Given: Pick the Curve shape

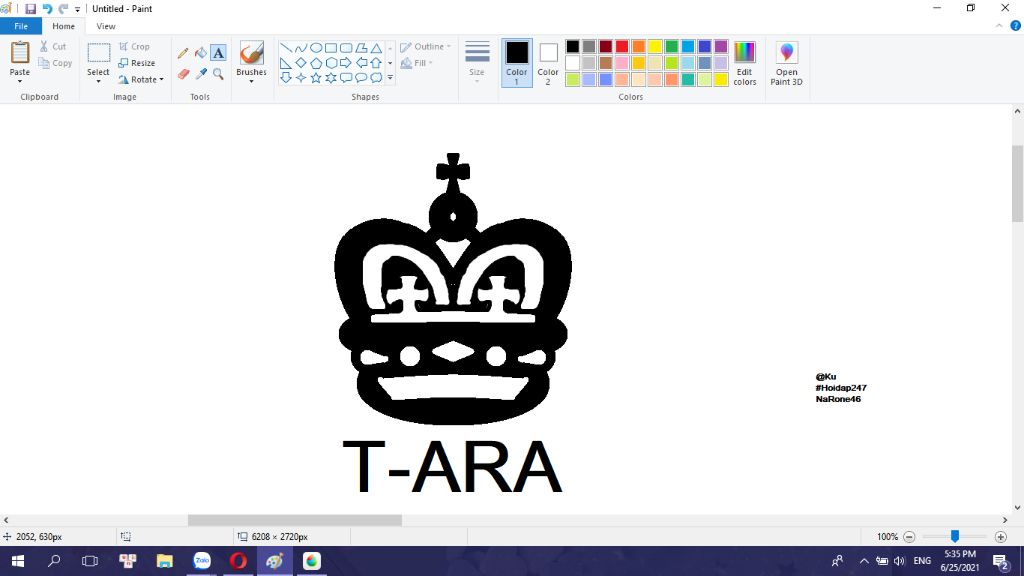Looking at the screenshot, I should (301, 48).
